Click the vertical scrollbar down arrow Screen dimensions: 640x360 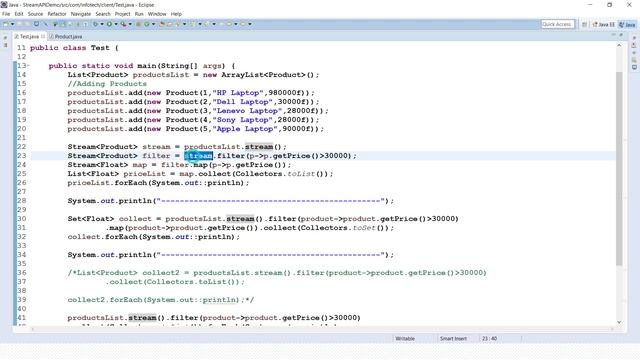coord(619,322)
